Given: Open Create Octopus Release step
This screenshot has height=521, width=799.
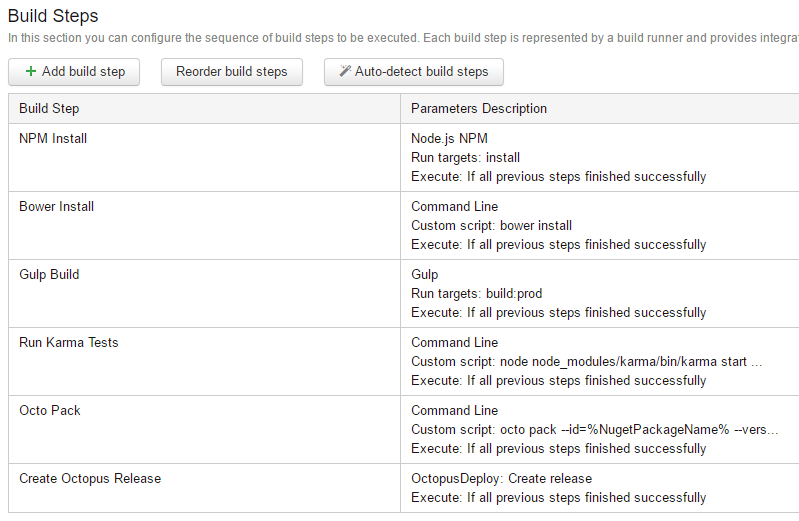Looking at the screenshot, I should coord(90,479).
